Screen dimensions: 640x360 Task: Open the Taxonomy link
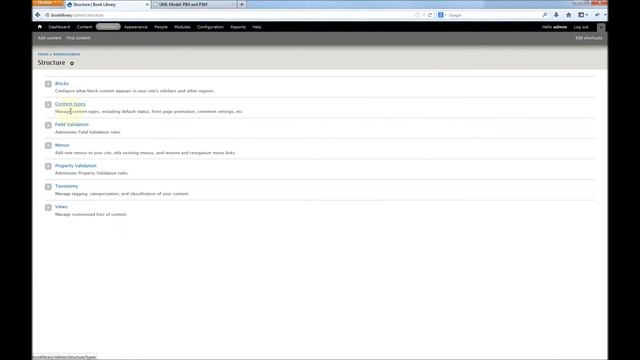pyautogui.click(x=67, y=186)
